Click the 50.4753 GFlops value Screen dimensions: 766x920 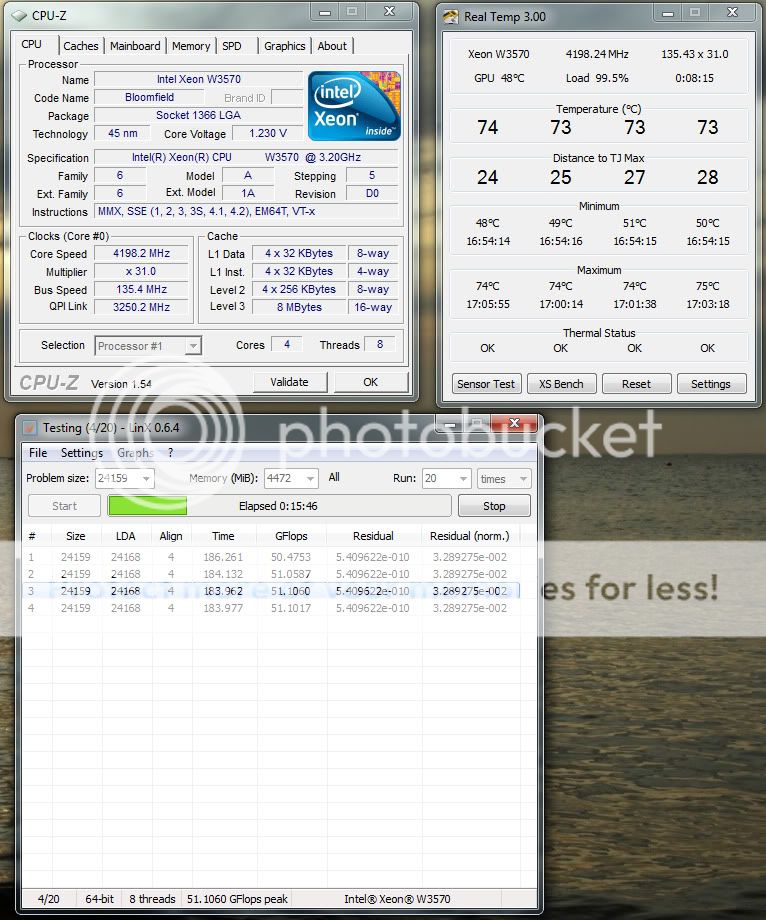291,557
